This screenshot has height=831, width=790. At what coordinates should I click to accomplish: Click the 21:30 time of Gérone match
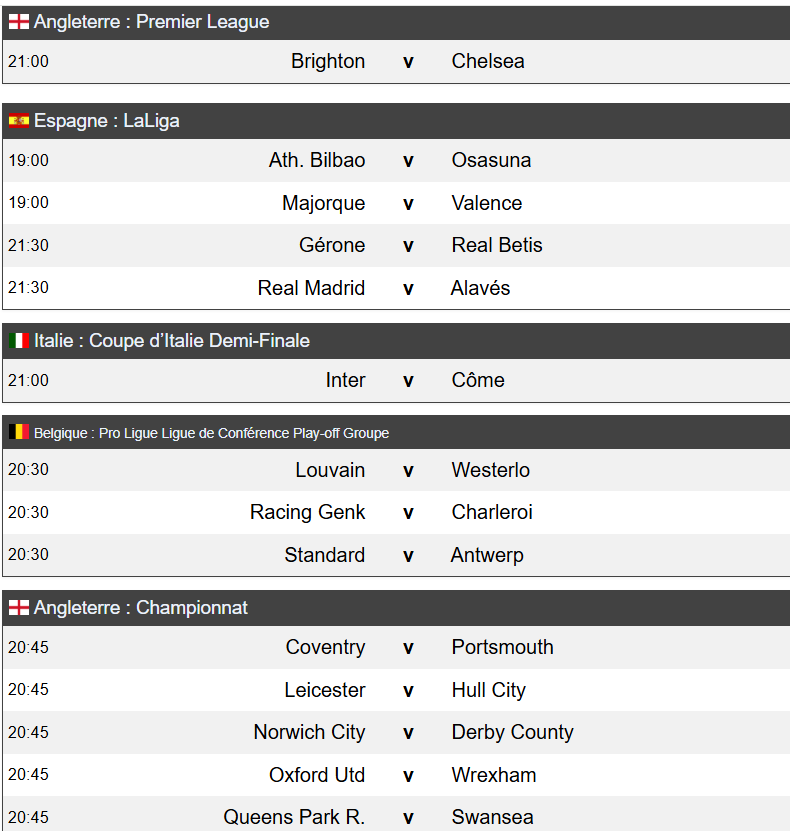[28, 245]
